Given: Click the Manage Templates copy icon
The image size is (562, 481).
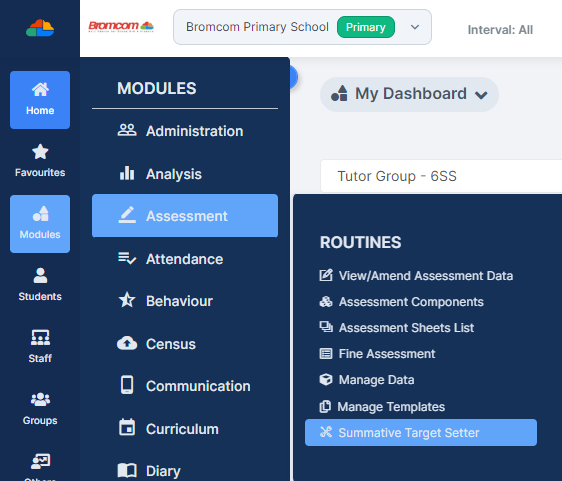Looking at the screenshot, I should click(325, 406).
